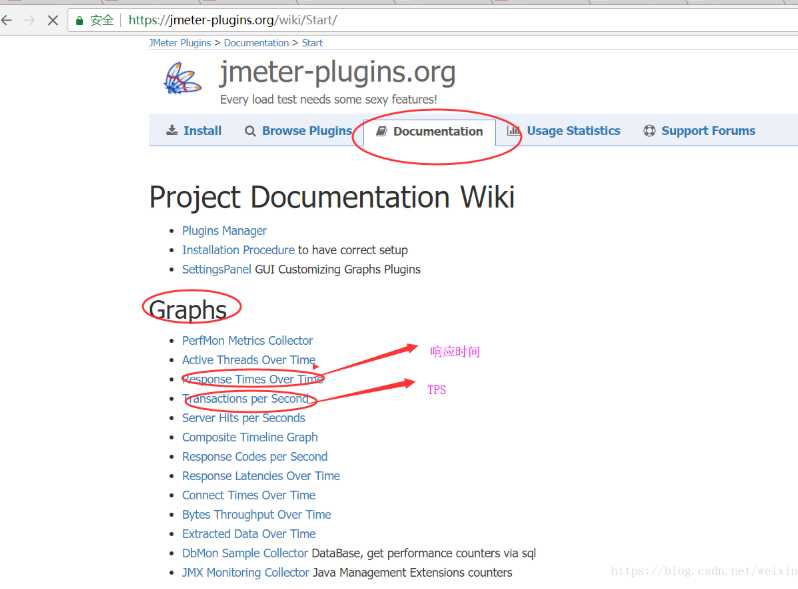Open Extracted Data Over Time link
The image size is (798, 589).
pos(249,534)
